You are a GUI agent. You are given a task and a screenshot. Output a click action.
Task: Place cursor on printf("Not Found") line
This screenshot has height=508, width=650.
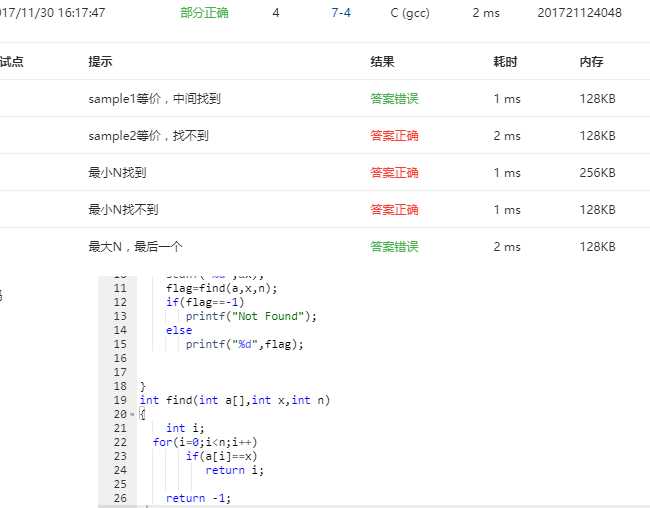point(250,316)
